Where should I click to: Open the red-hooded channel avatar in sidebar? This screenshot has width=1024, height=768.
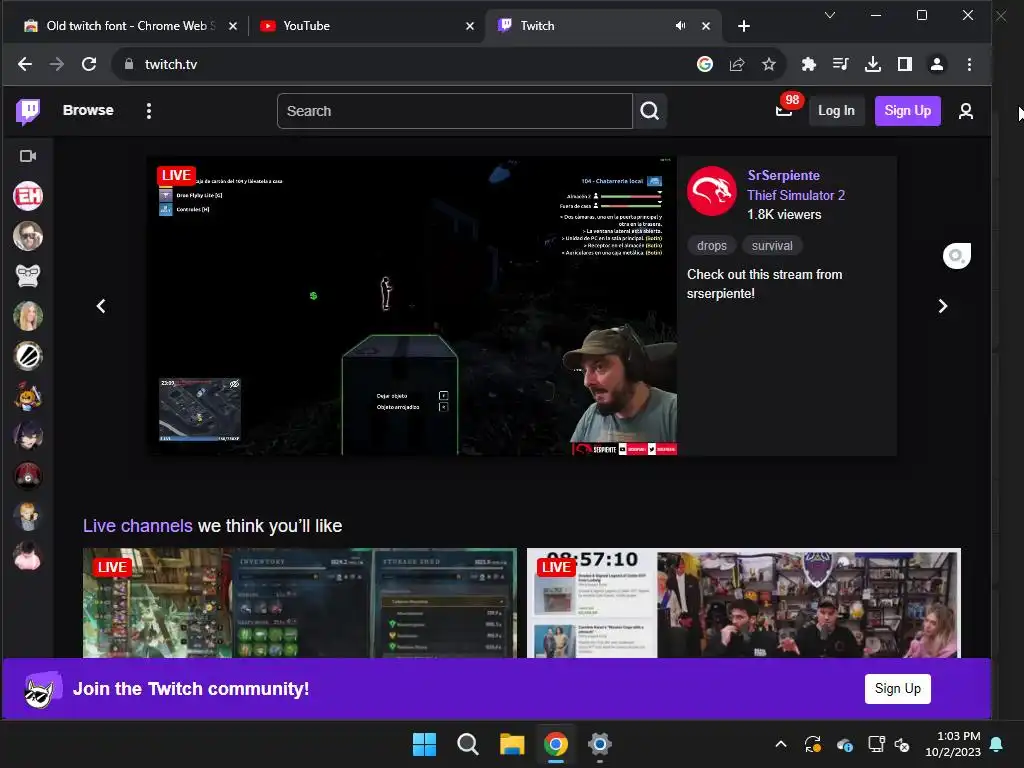[x=28, y=477]
